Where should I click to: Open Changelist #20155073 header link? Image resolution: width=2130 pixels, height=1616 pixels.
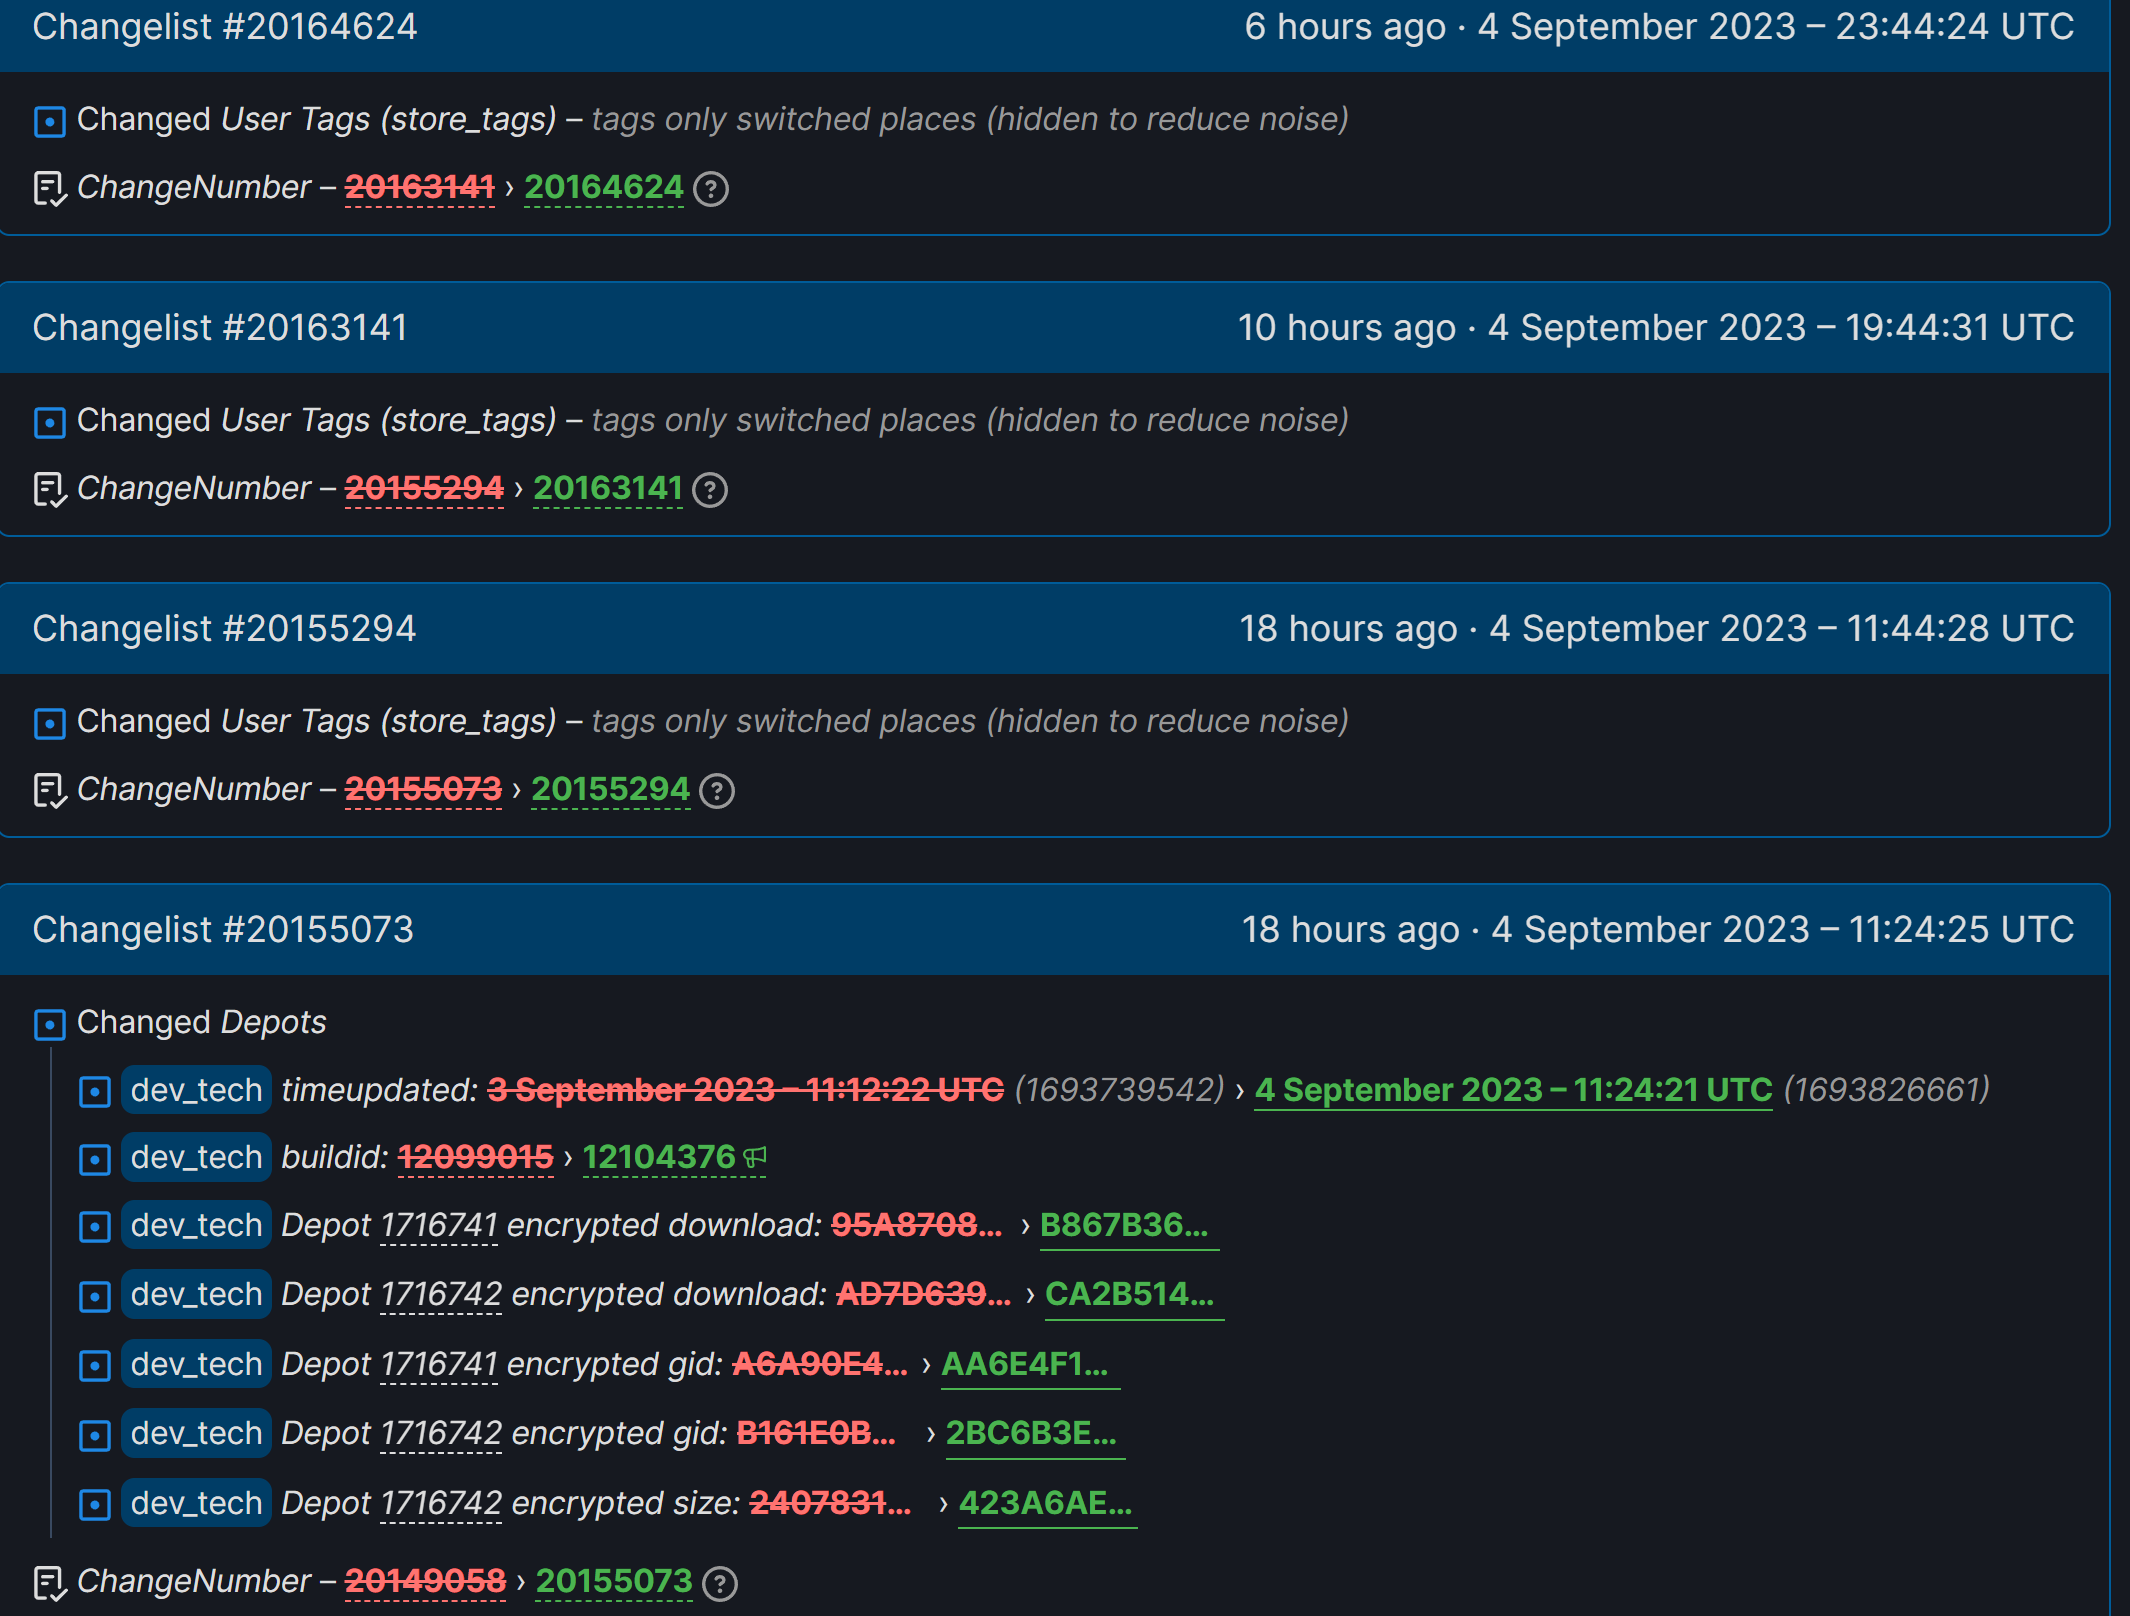[223, 930]
